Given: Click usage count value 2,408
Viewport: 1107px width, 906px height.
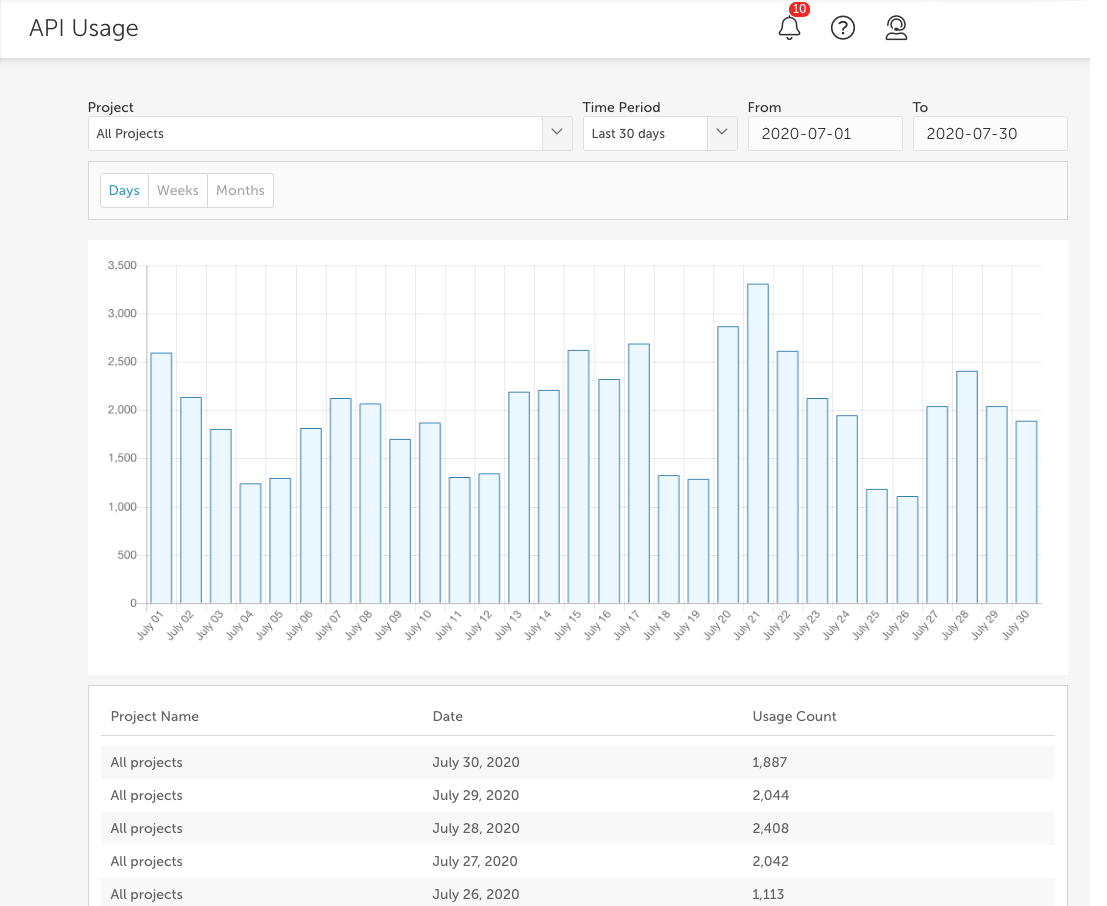Looking at the screenshot, I should pyautogui.click(x=771, y=828).
